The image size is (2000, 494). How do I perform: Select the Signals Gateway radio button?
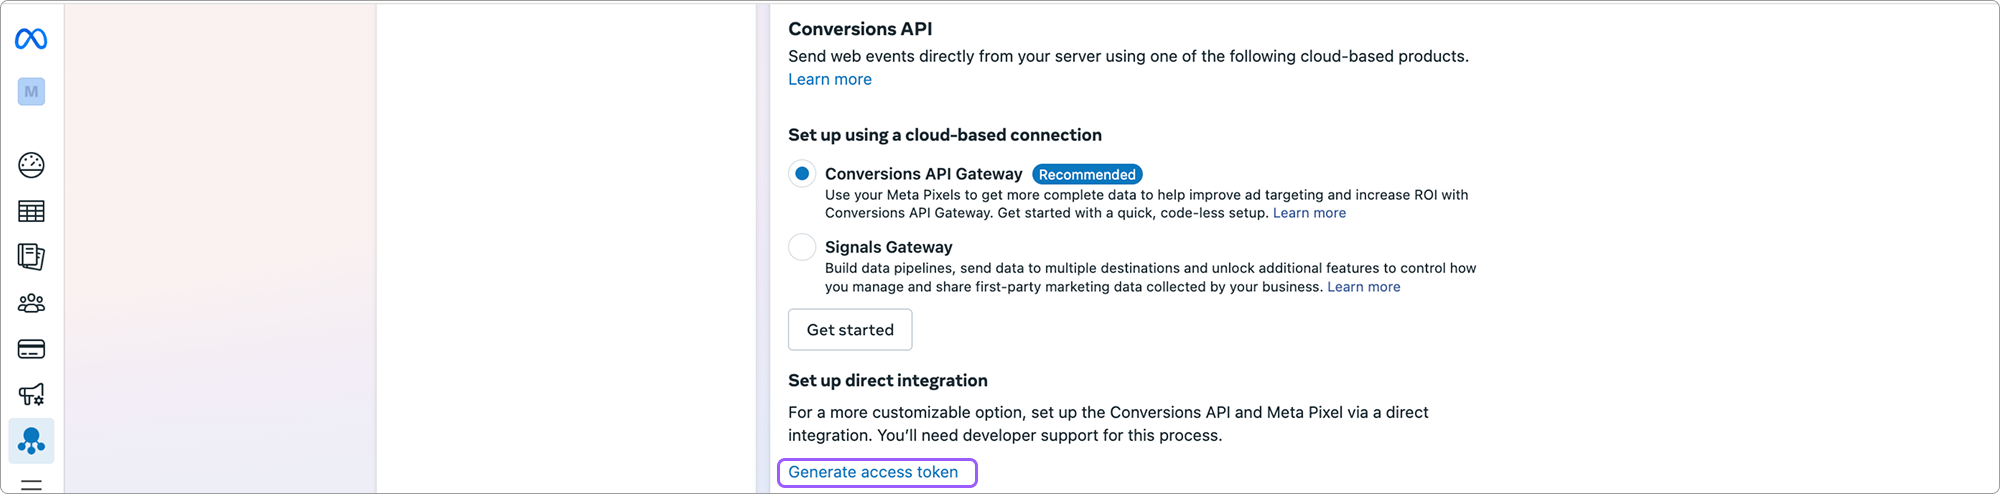[x=802, y=247]
